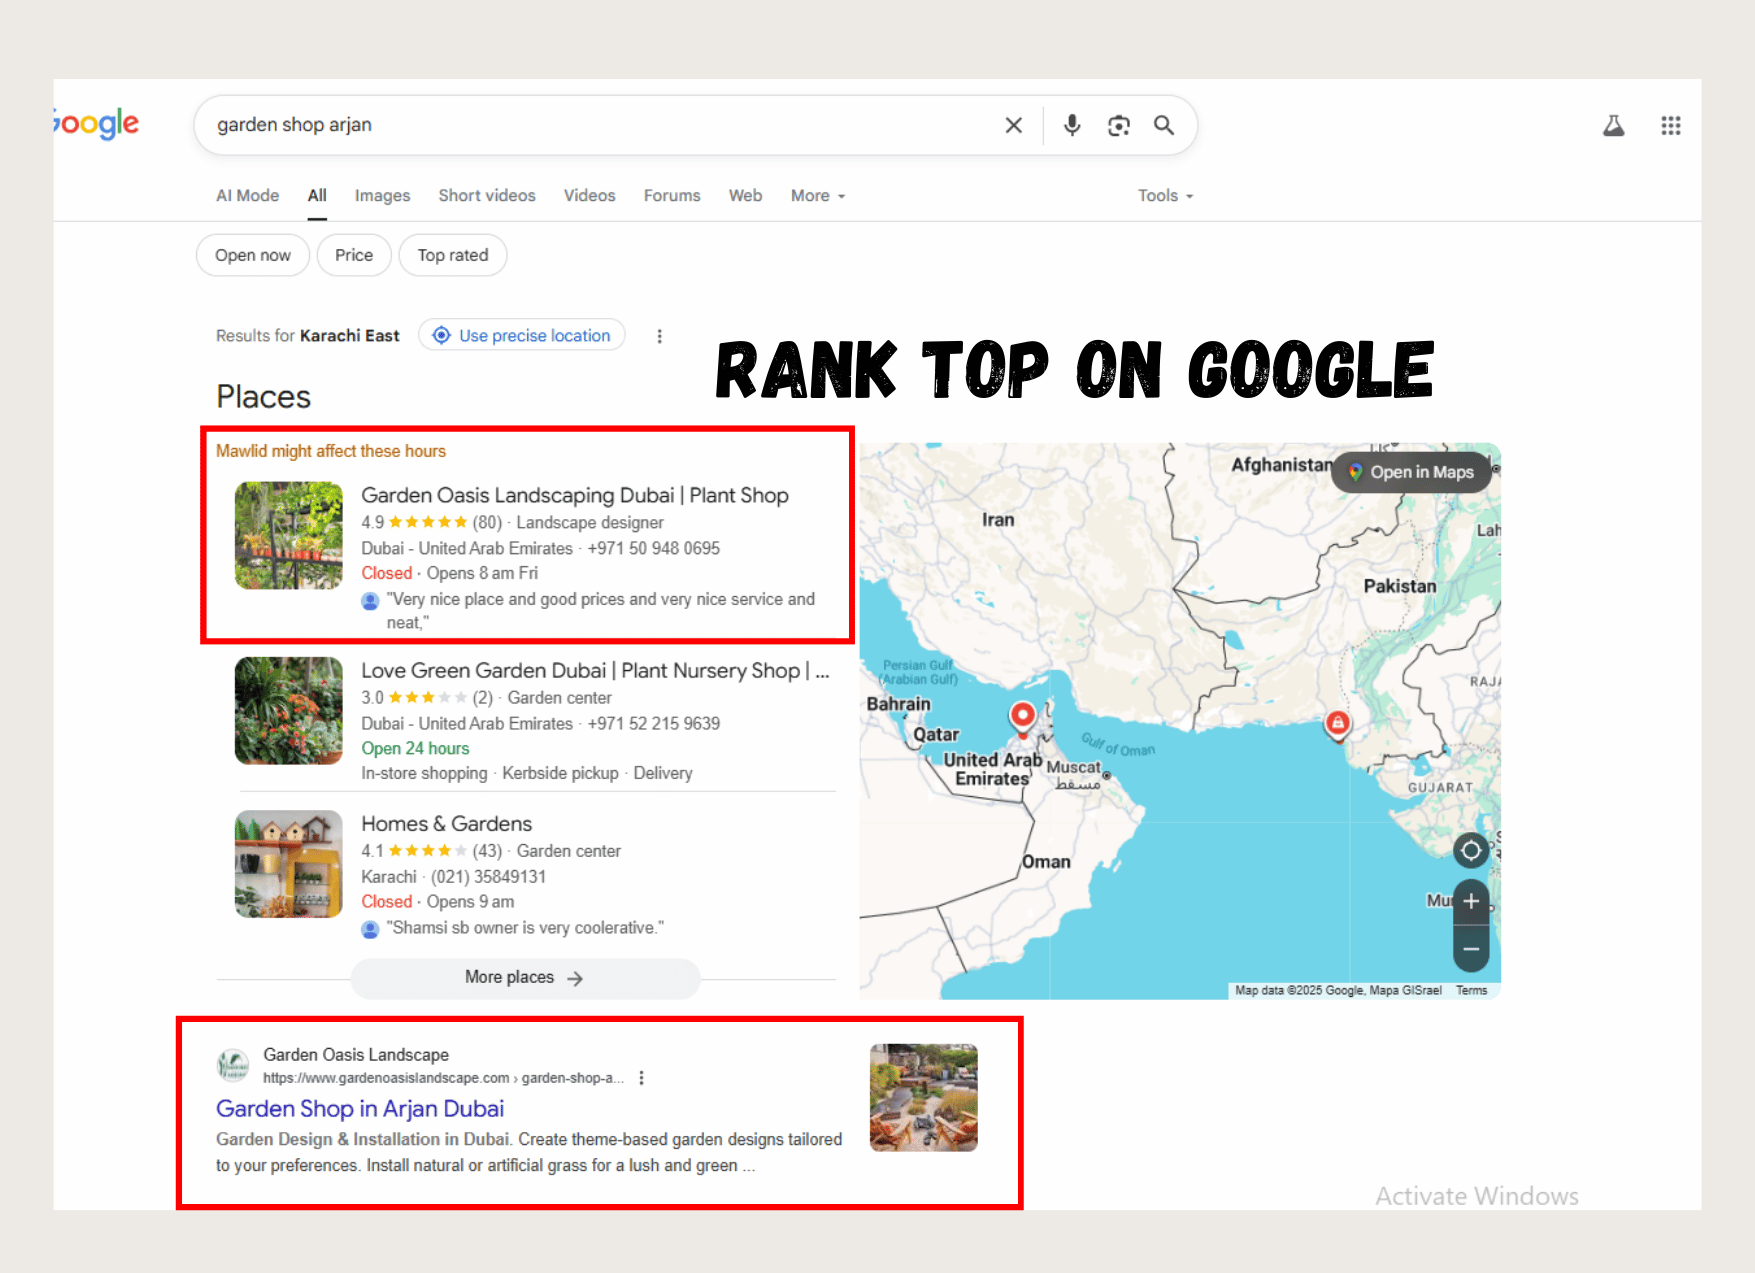Viewport: 1755px width, 1273px height.
Task: Open the three-dot menu beside Karachi East
Action: click(659, 335)
